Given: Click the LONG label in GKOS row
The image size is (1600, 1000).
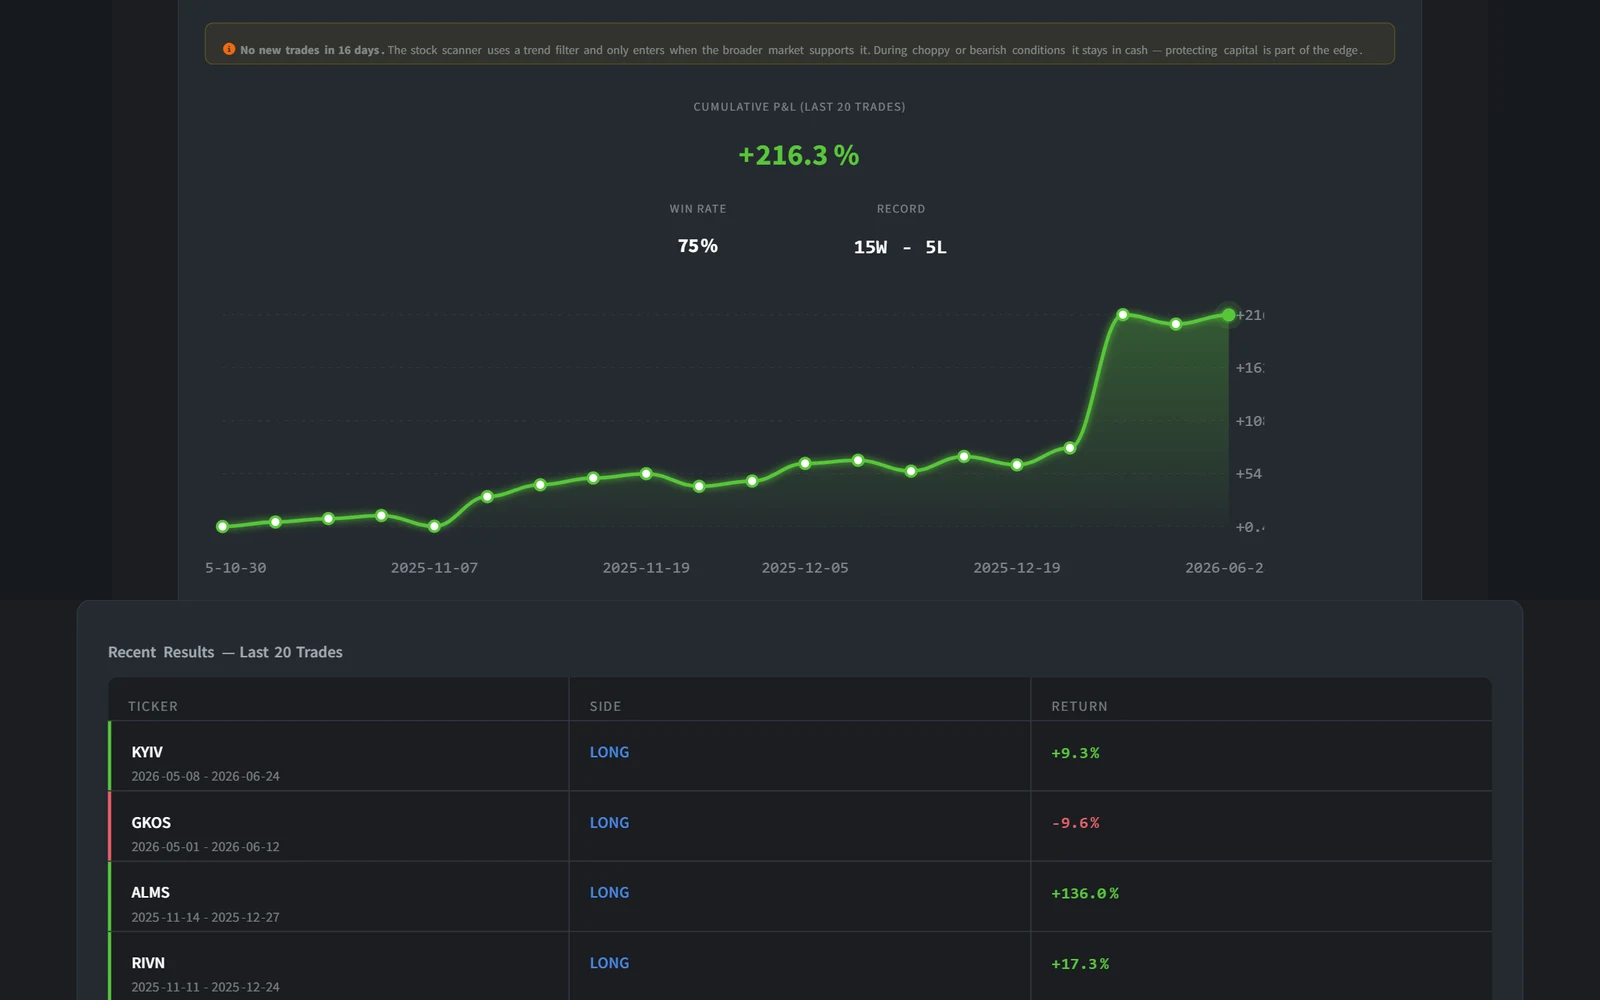Looking at the screenshot, I should point(609,823).
